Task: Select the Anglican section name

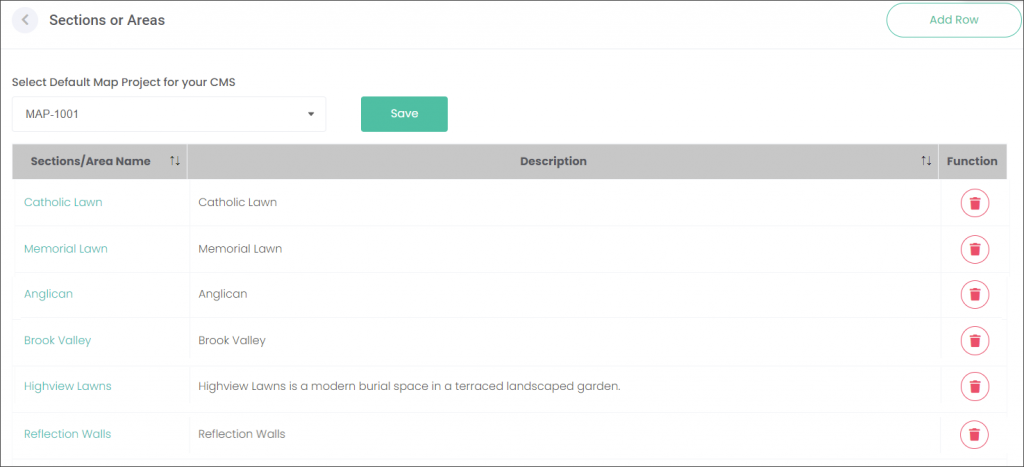Action: pyautogui.click(x=48, y=294)
